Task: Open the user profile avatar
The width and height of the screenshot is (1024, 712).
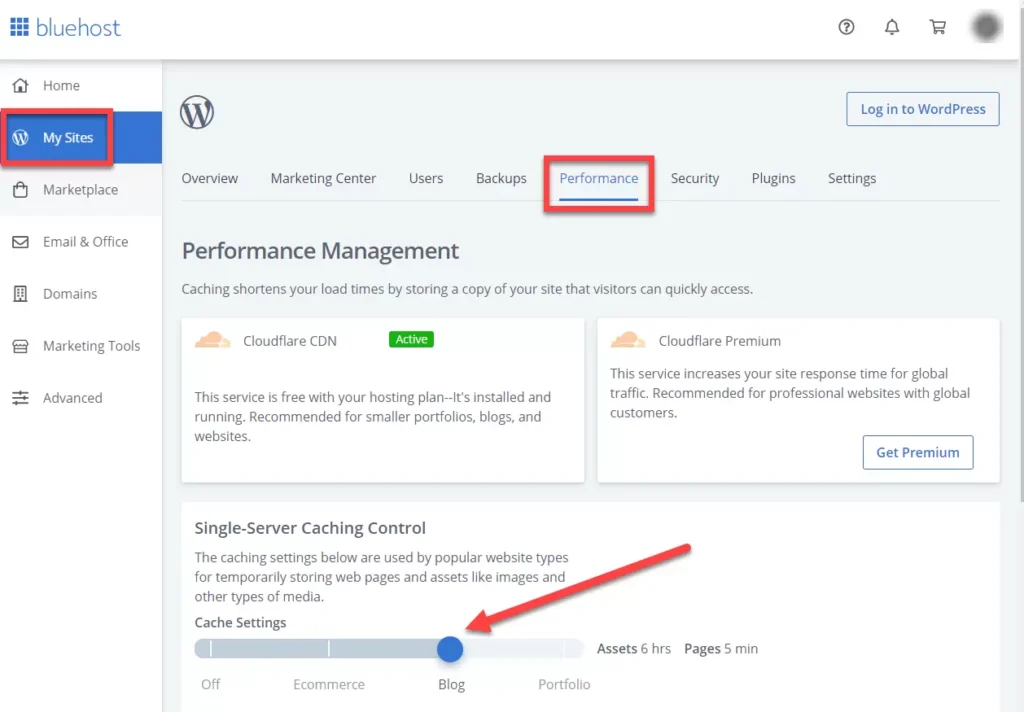Action: pyautogui.click(x=986, y=27)
